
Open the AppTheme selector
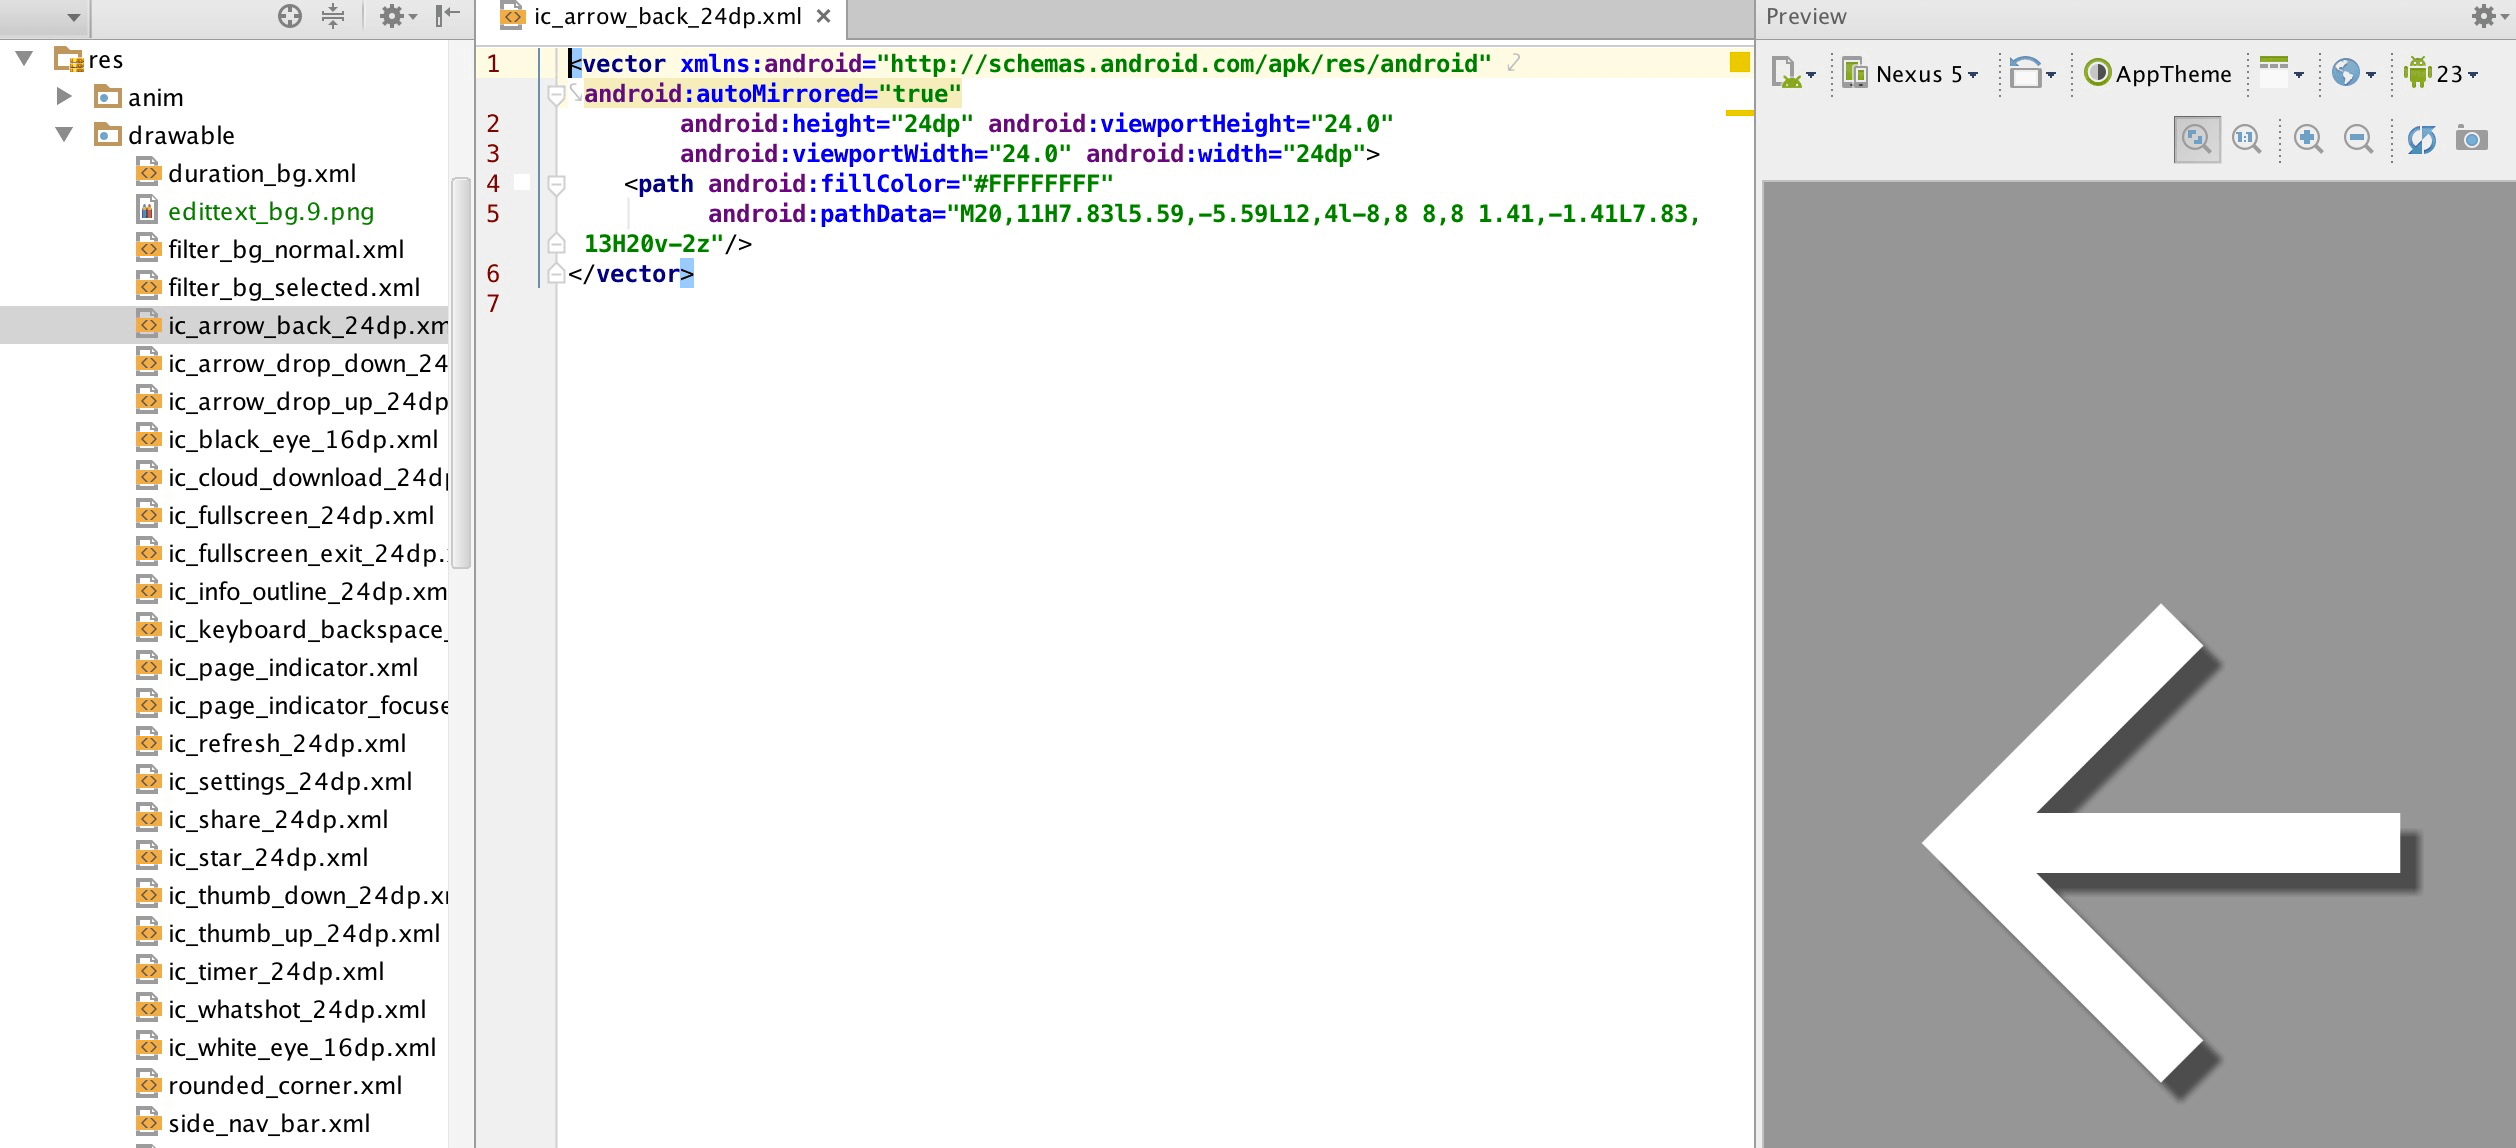click(2158, 74)
